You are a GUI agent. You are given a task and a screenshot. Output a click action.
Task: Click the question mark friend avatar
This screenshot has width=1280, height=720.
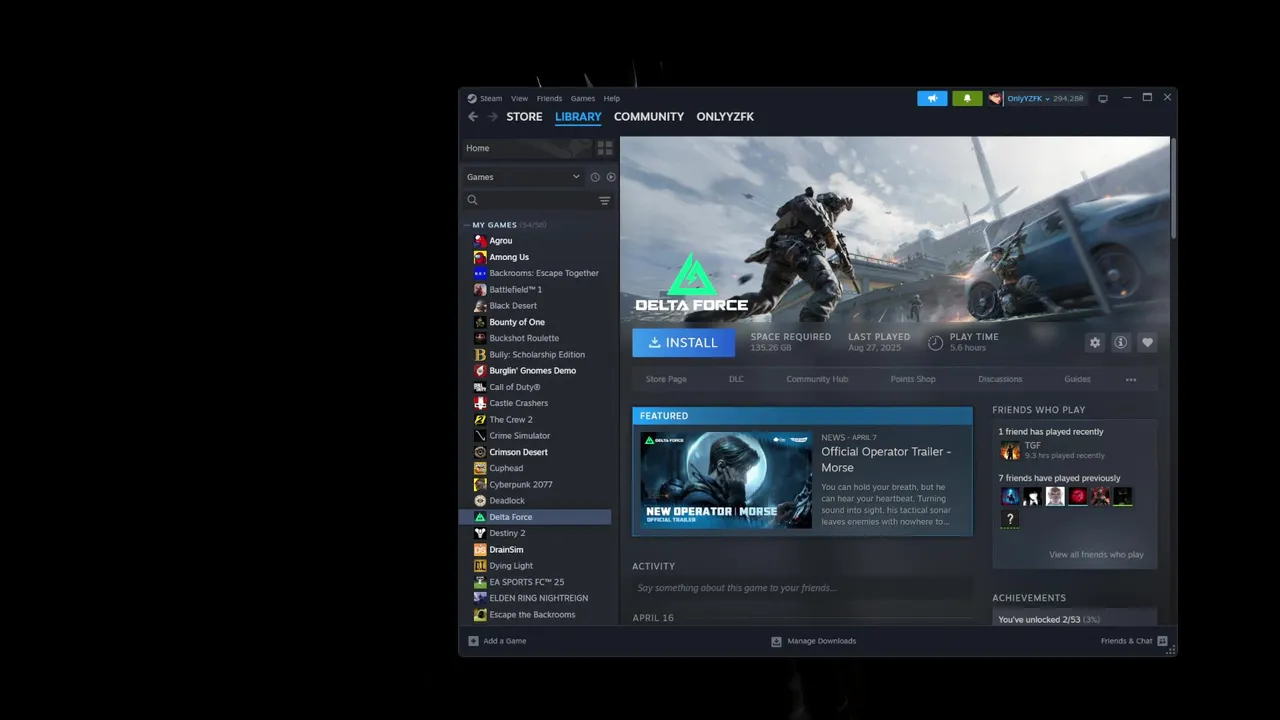[1011, 519]
